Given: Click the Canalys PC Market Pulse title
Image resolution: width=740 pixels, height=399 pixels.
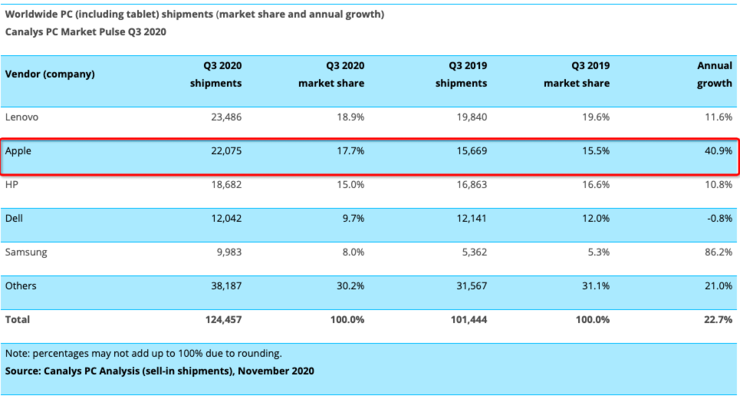Looking at the screenshot, I should (x=85, y=32).
